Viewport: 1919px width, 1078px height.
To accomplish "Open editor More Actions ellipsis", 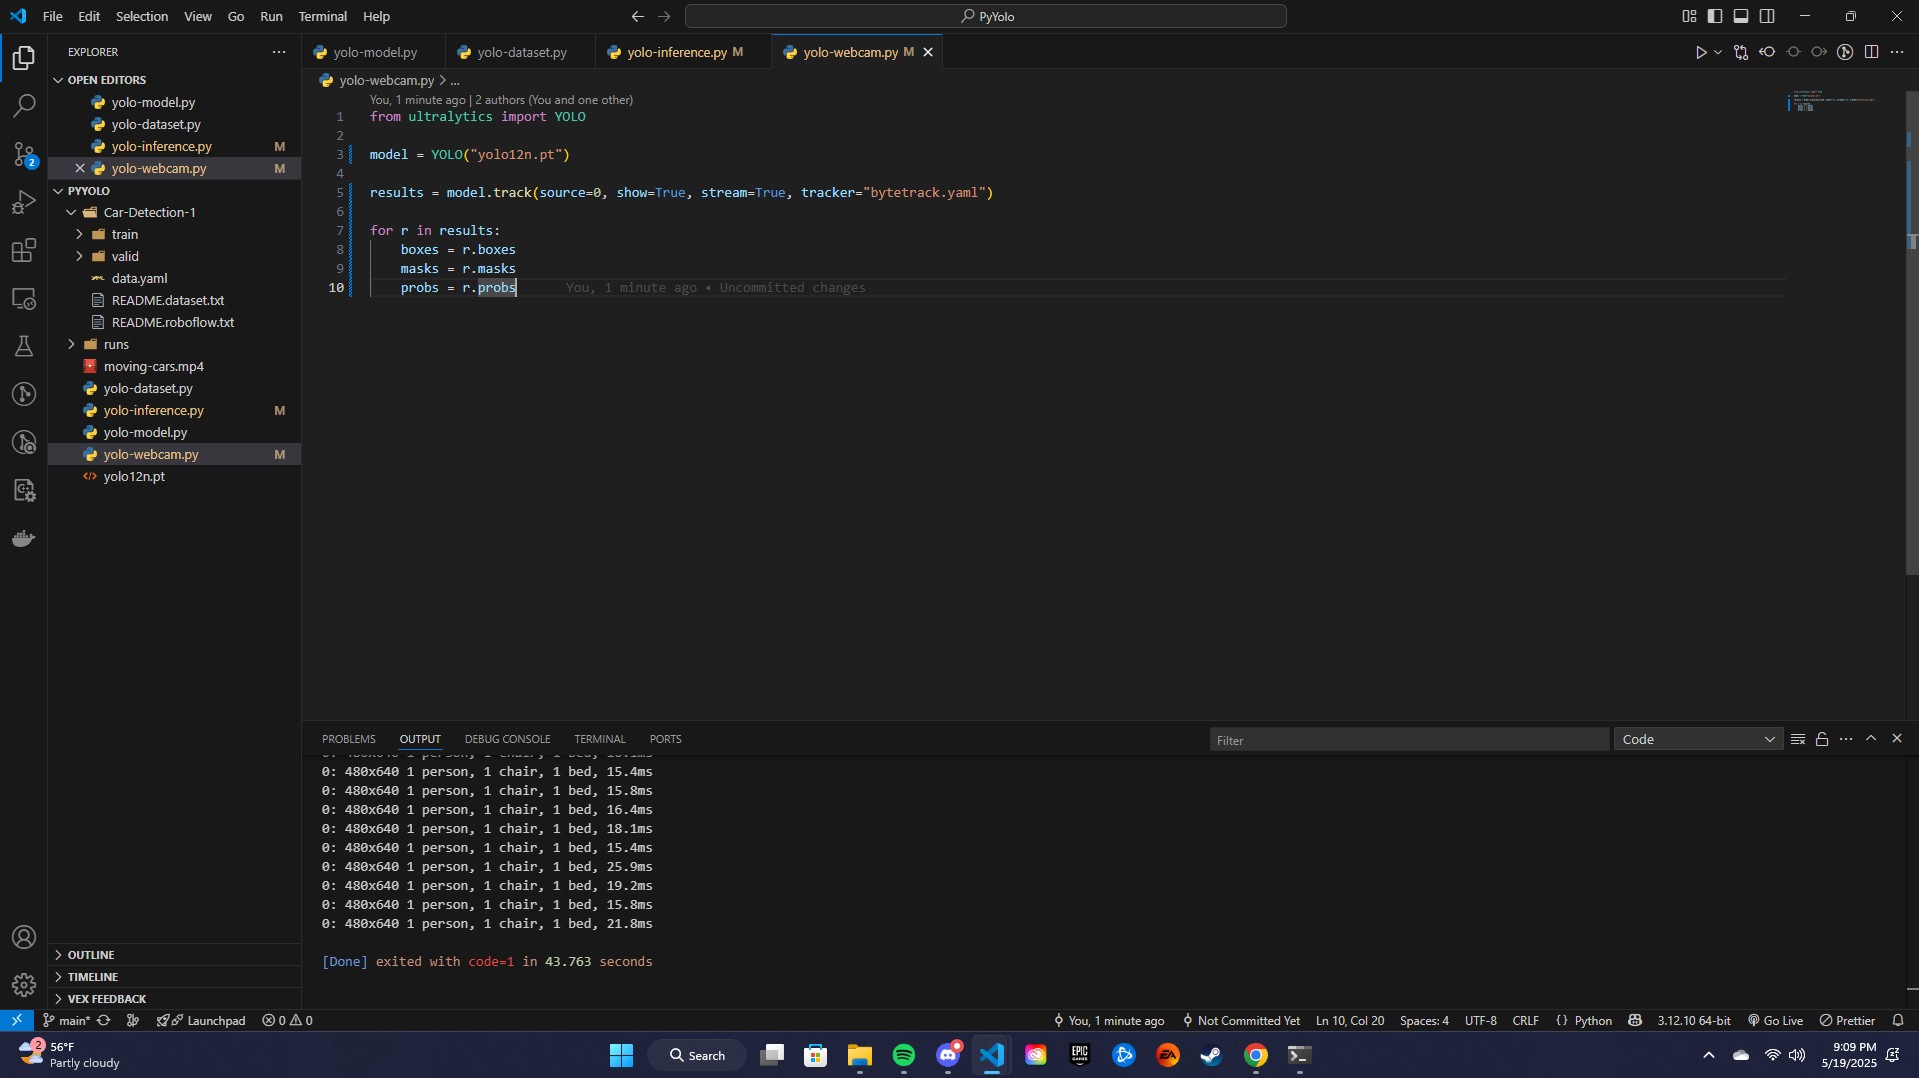I will [1897, 52].
